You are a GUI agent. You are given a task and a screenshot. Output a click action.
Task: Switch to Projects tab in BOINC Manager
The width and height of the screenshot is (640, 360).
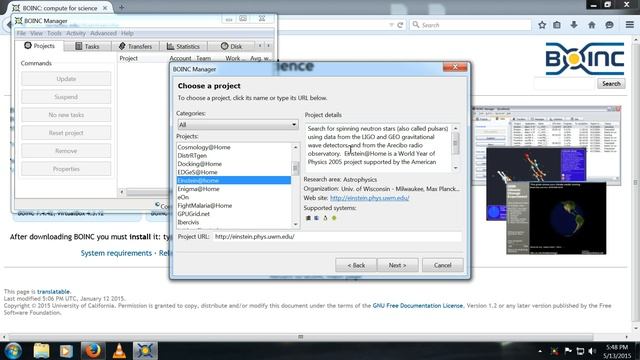39,46
